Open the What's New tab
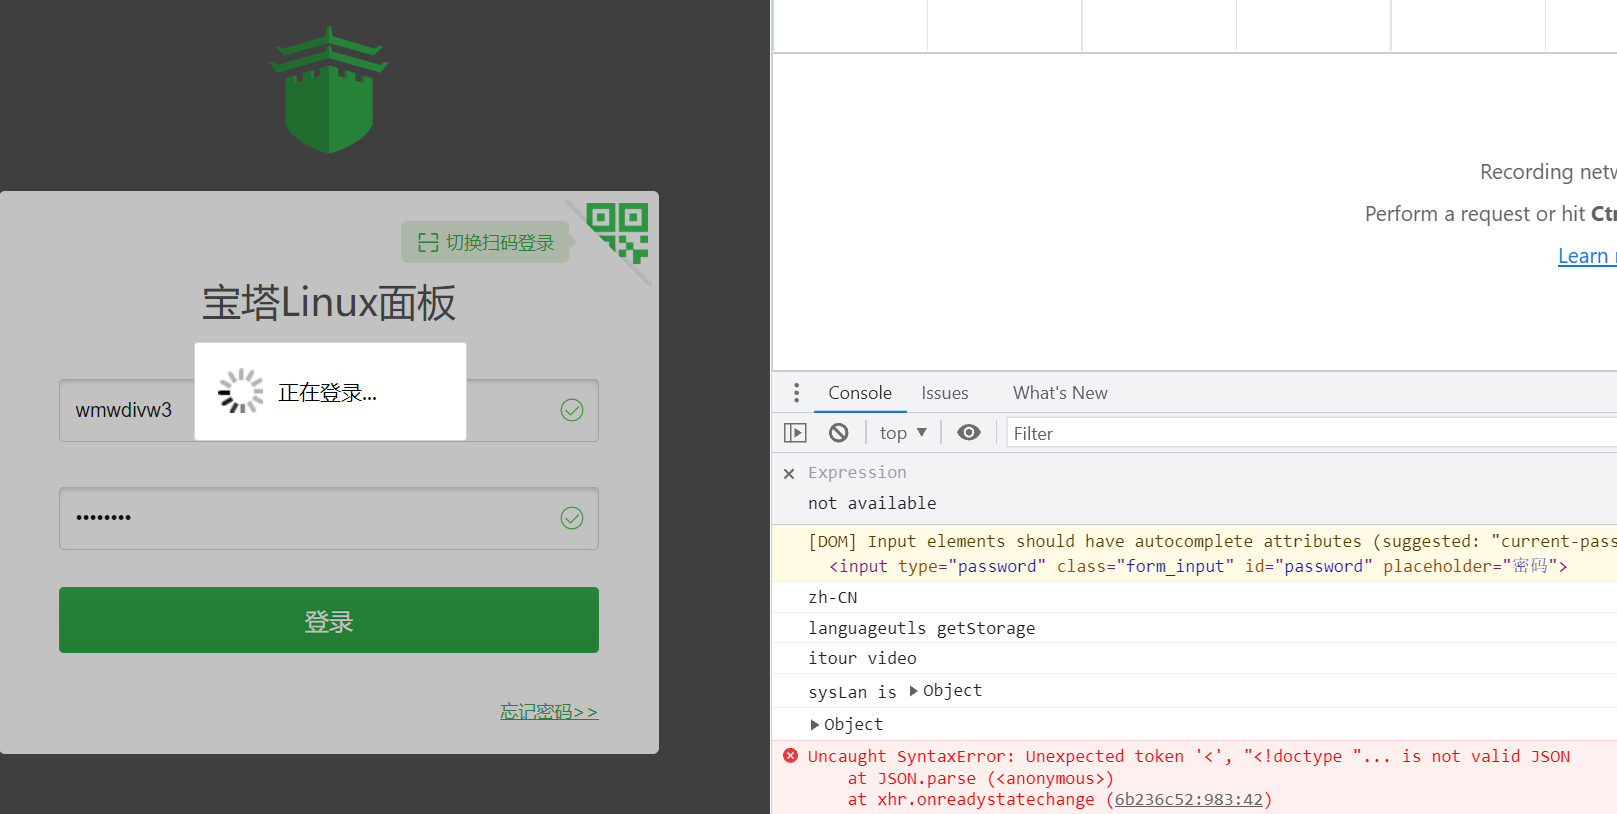The image size is (1617, 814). [1060, 393]
